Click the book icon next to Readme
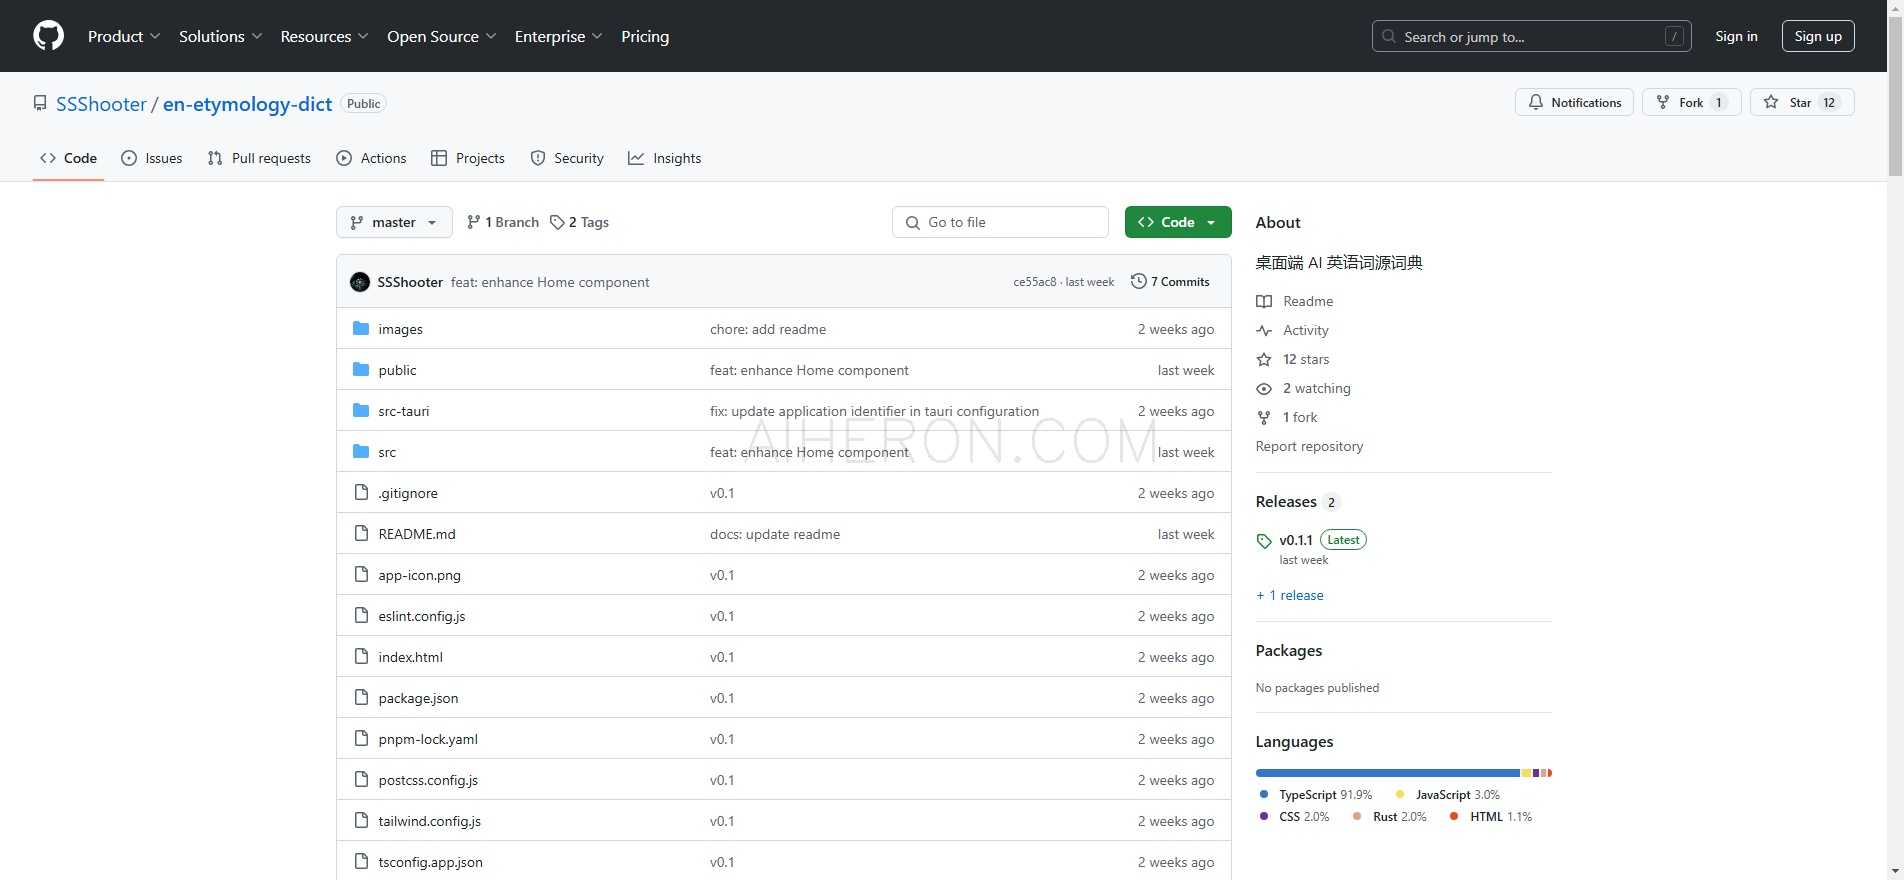Image resolution: width=1904 pixels, height=880 pixels. click(x=1264, y=301)
